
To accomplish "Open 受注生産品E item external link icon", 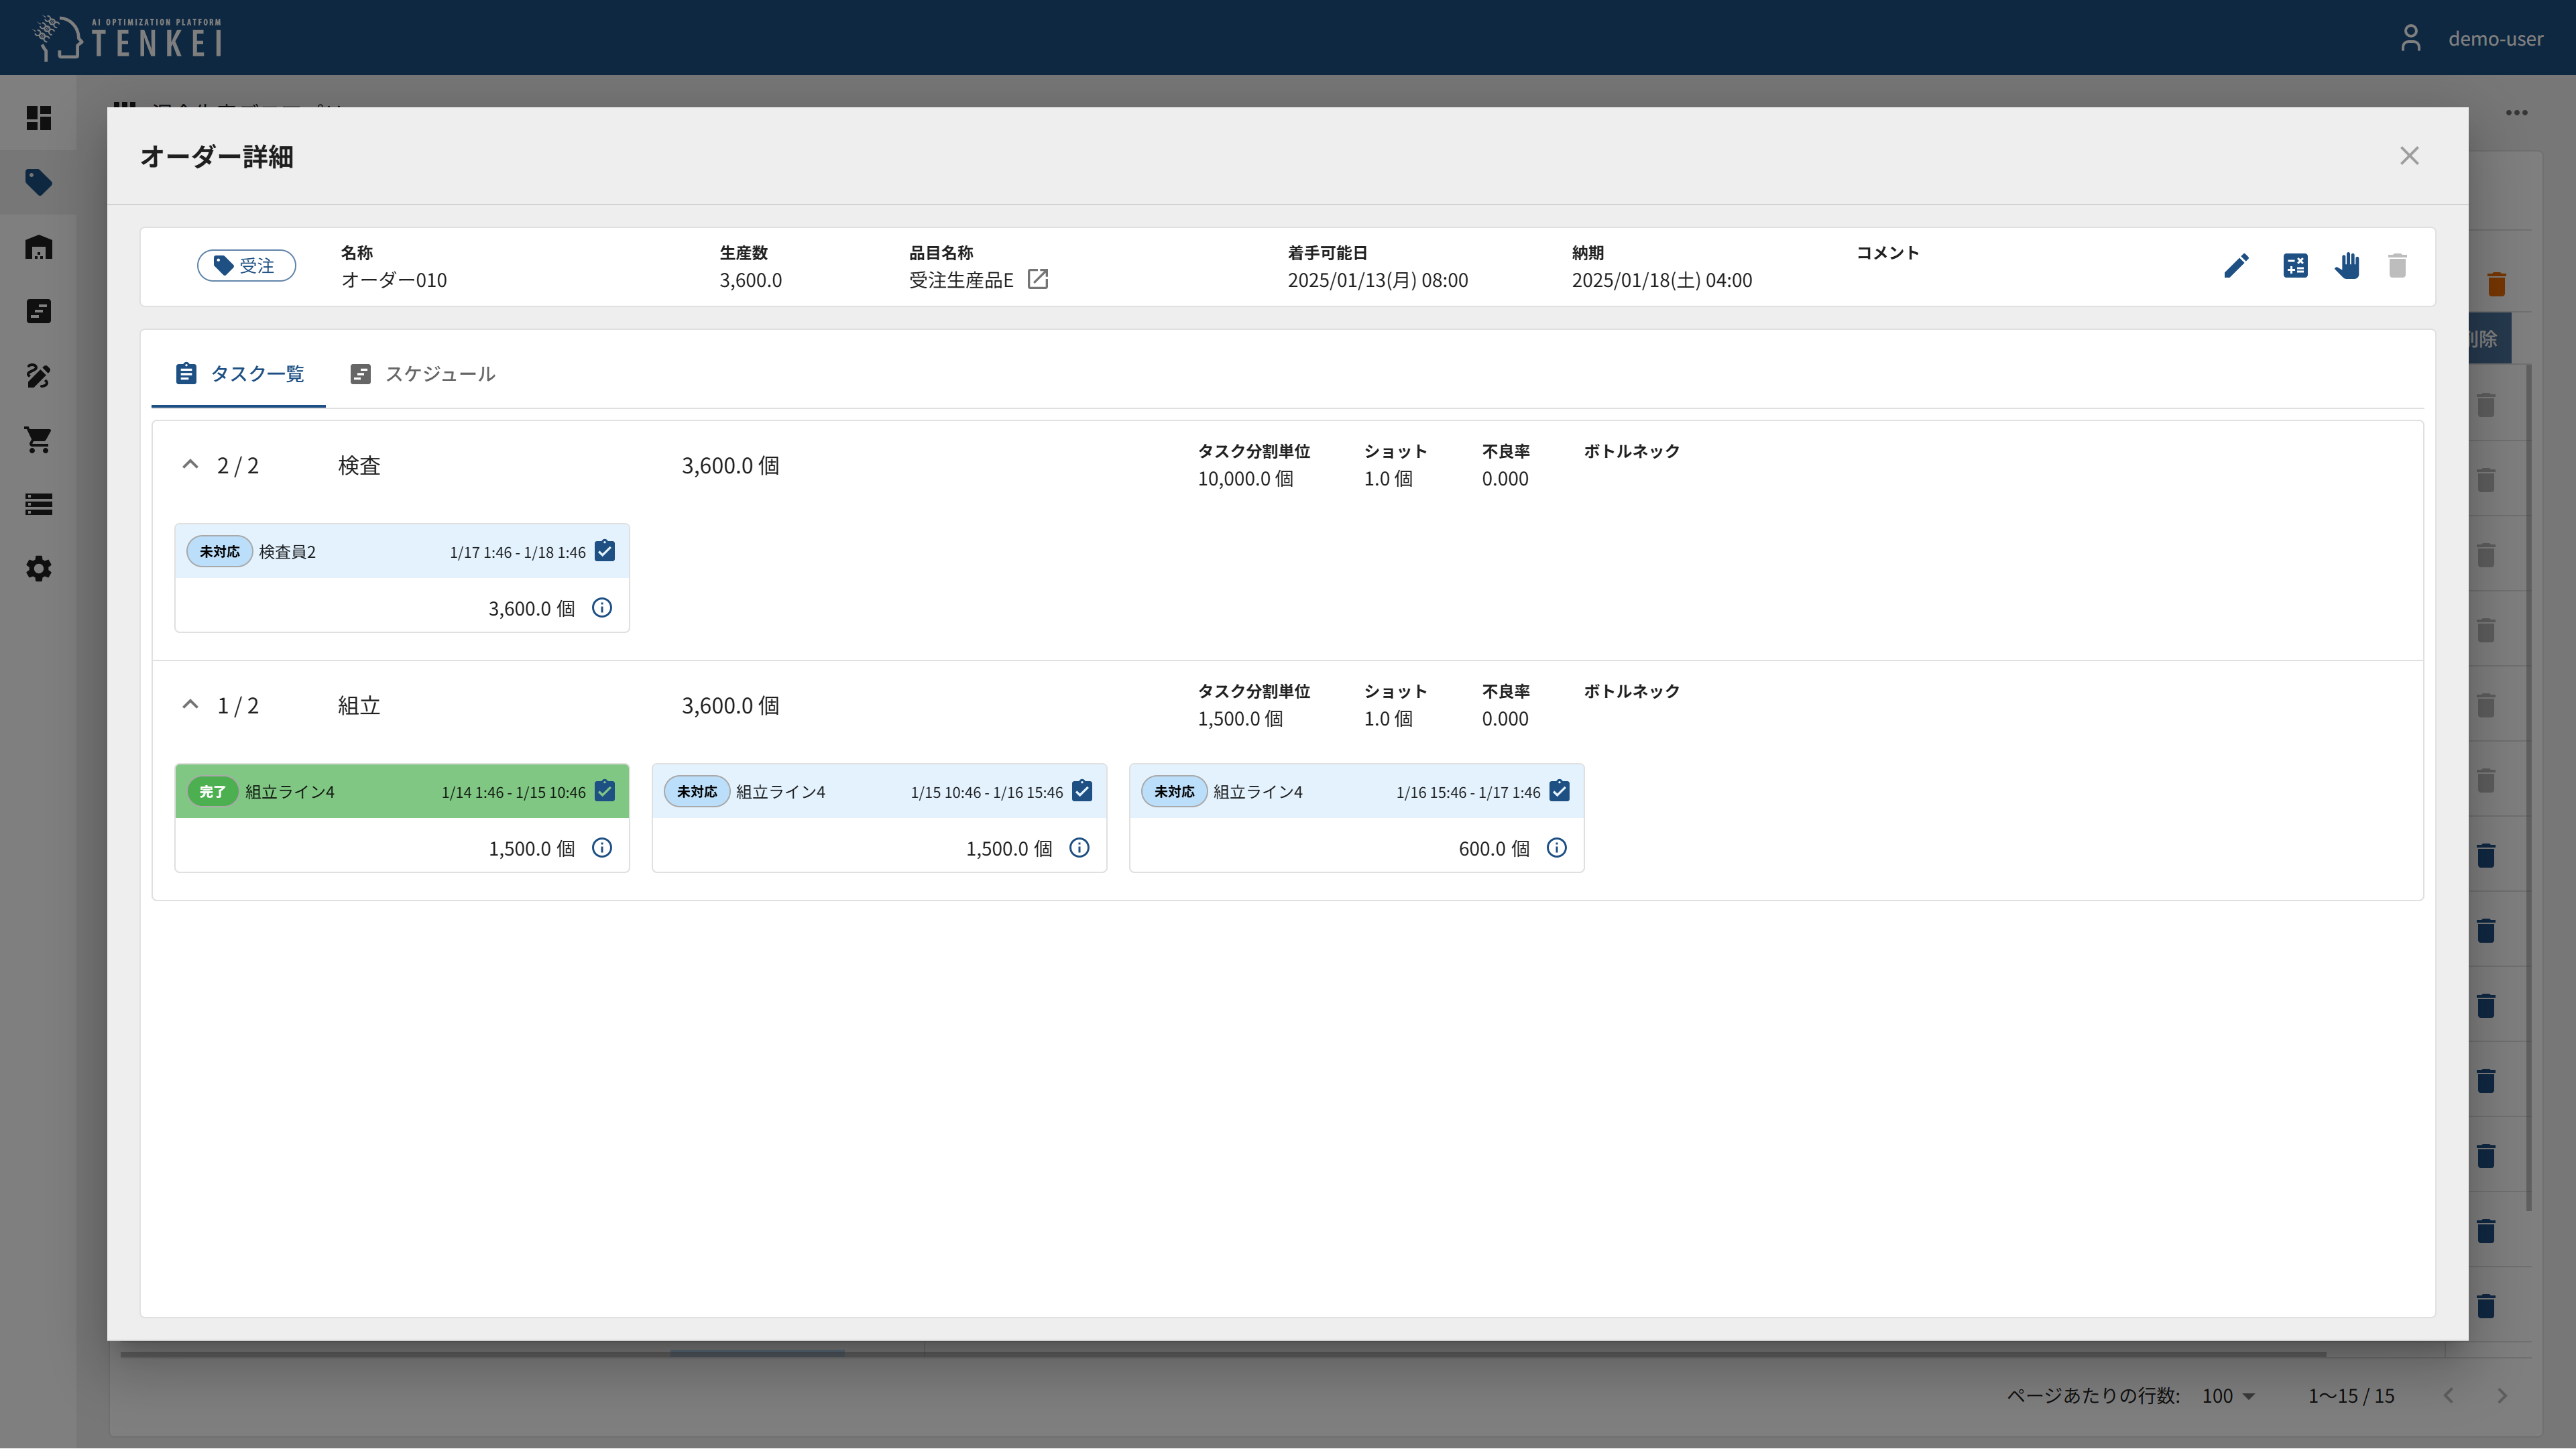I will (x=1038, y=279).
